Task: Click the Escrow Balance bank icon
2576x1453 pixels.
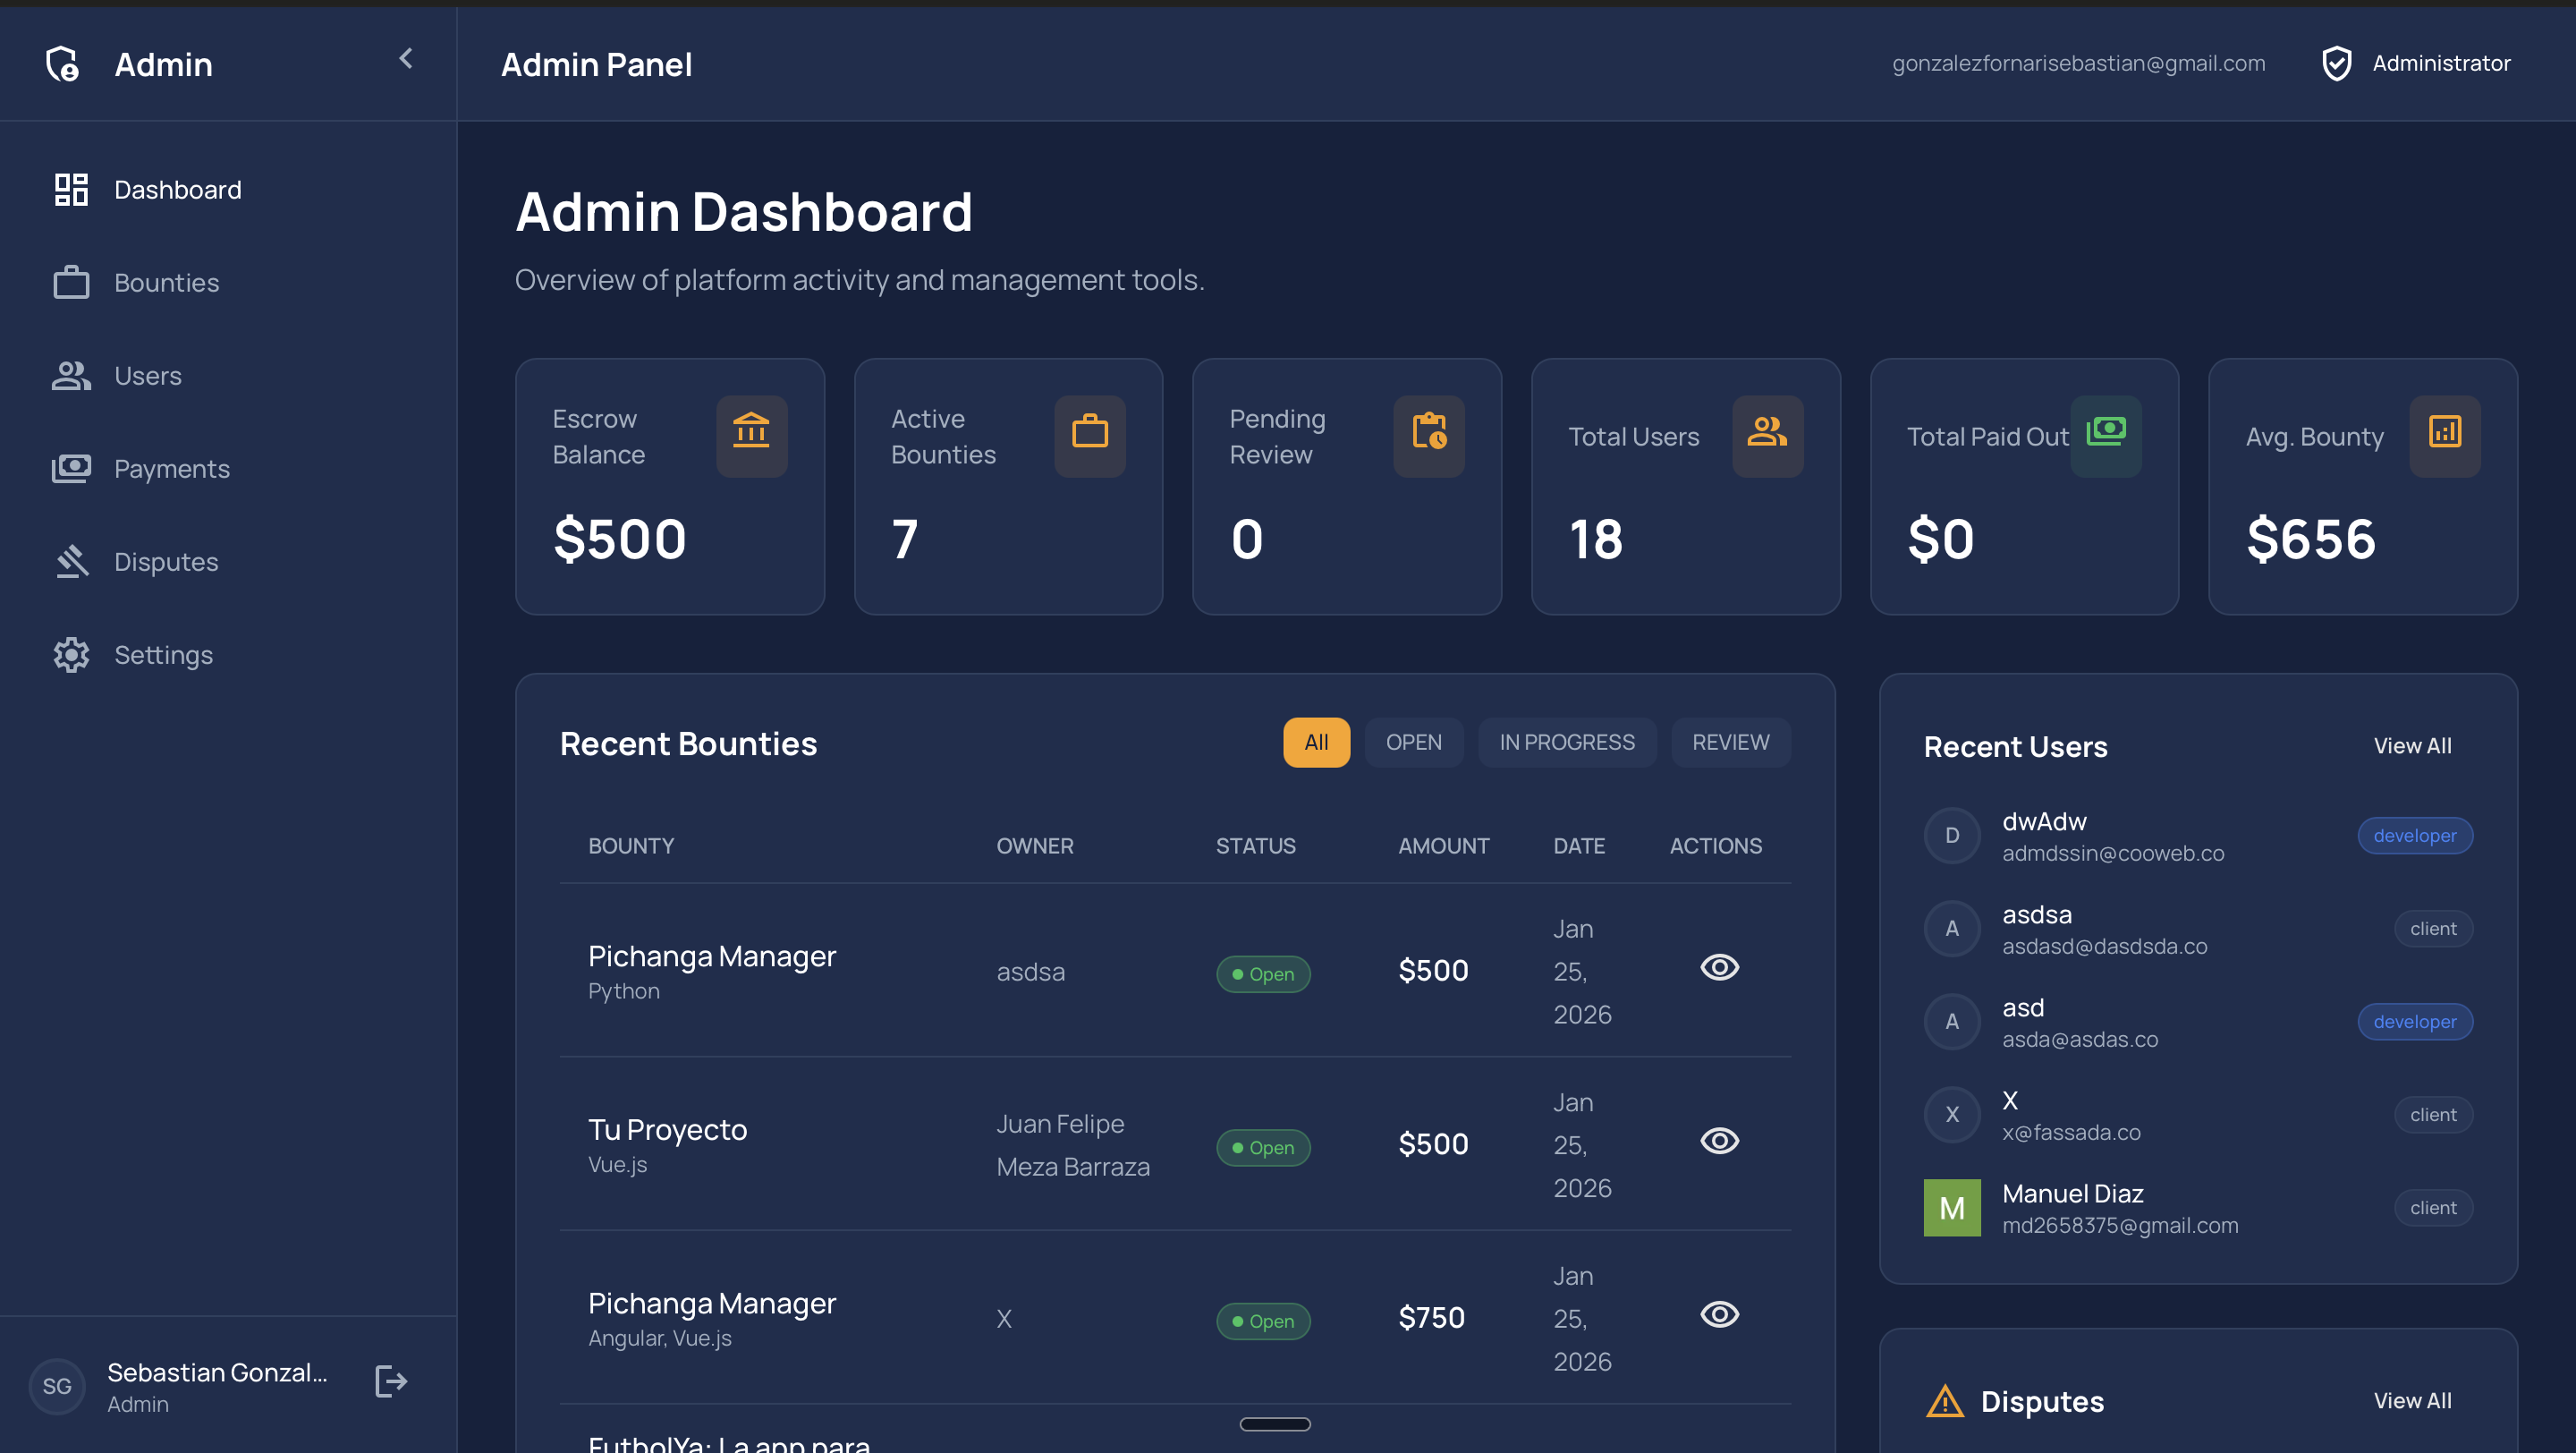Action: coord(751,434)
